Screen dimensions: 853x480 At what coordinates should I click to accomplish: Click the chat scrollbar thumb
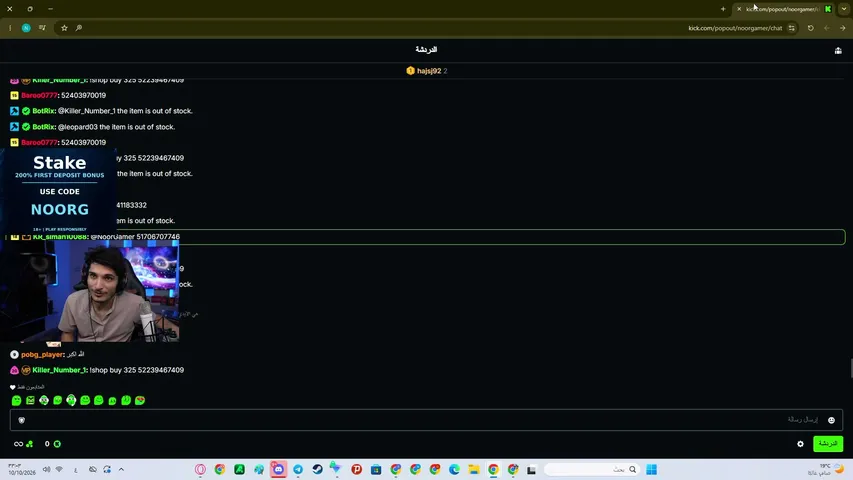[851, 368]
